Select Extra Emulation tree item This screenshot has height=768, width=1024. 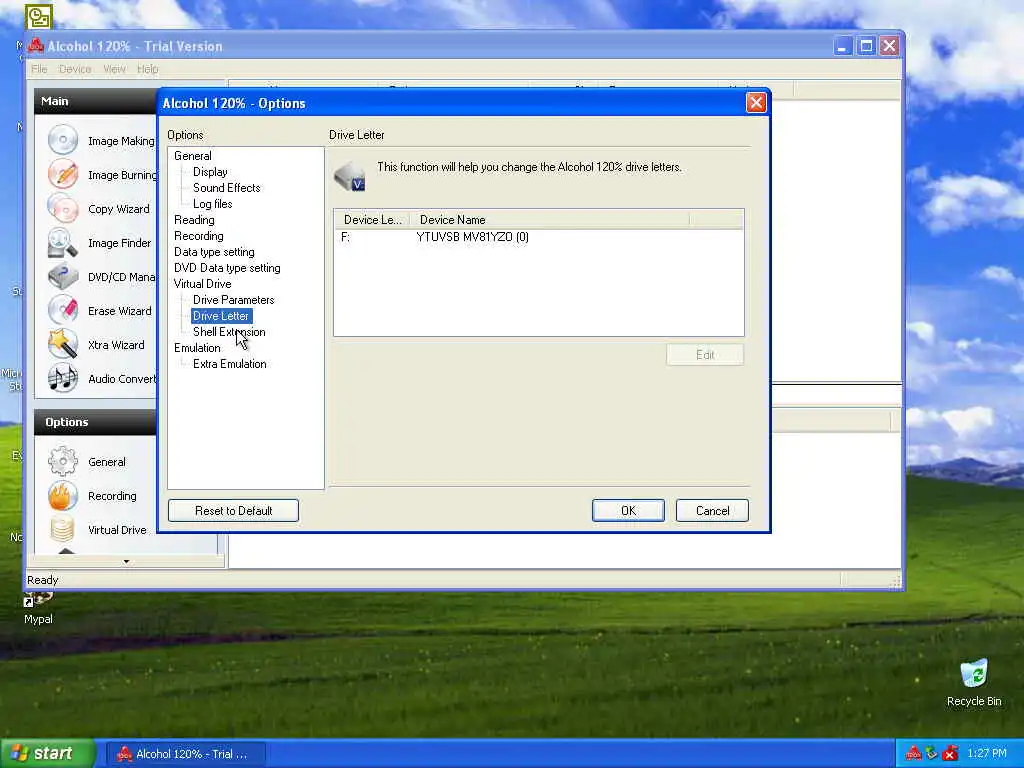tap(230, 364)
